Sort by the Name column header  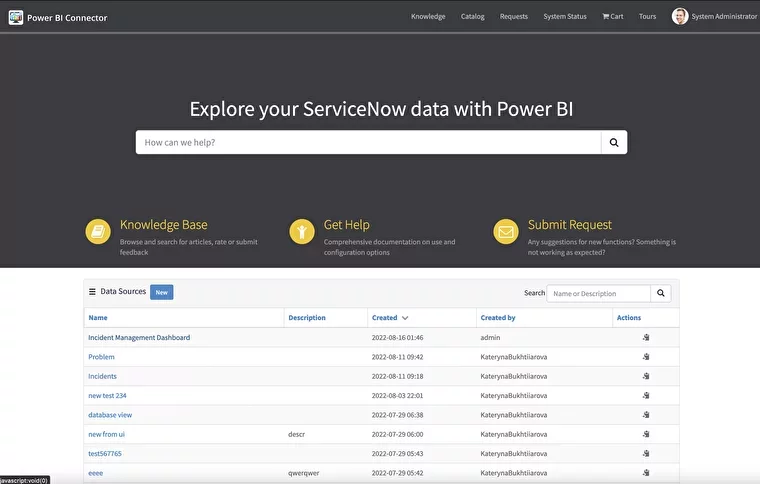tap(98, 318)
